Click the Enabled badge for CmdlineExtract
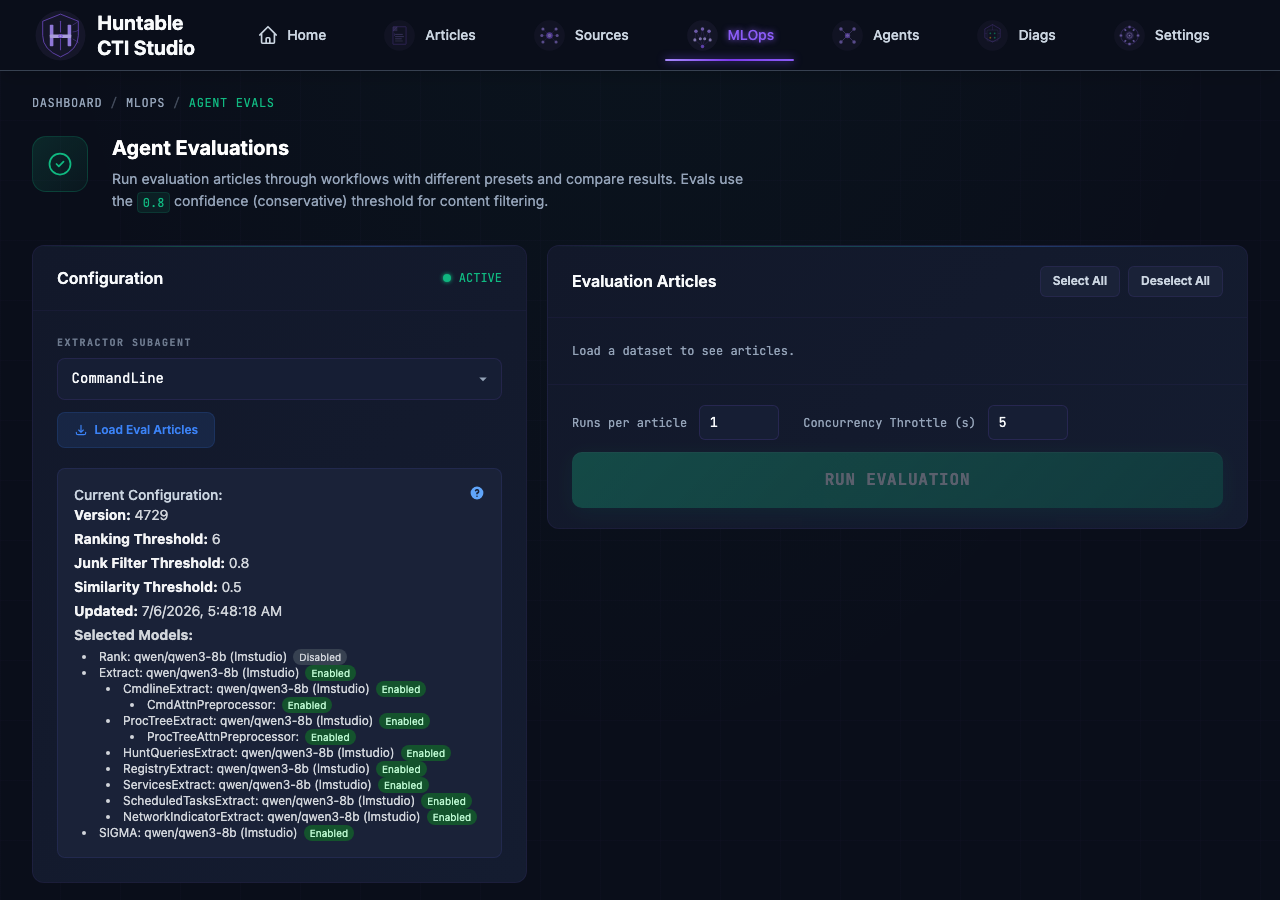Screen dimensions: 1280x900 point(401,689)
